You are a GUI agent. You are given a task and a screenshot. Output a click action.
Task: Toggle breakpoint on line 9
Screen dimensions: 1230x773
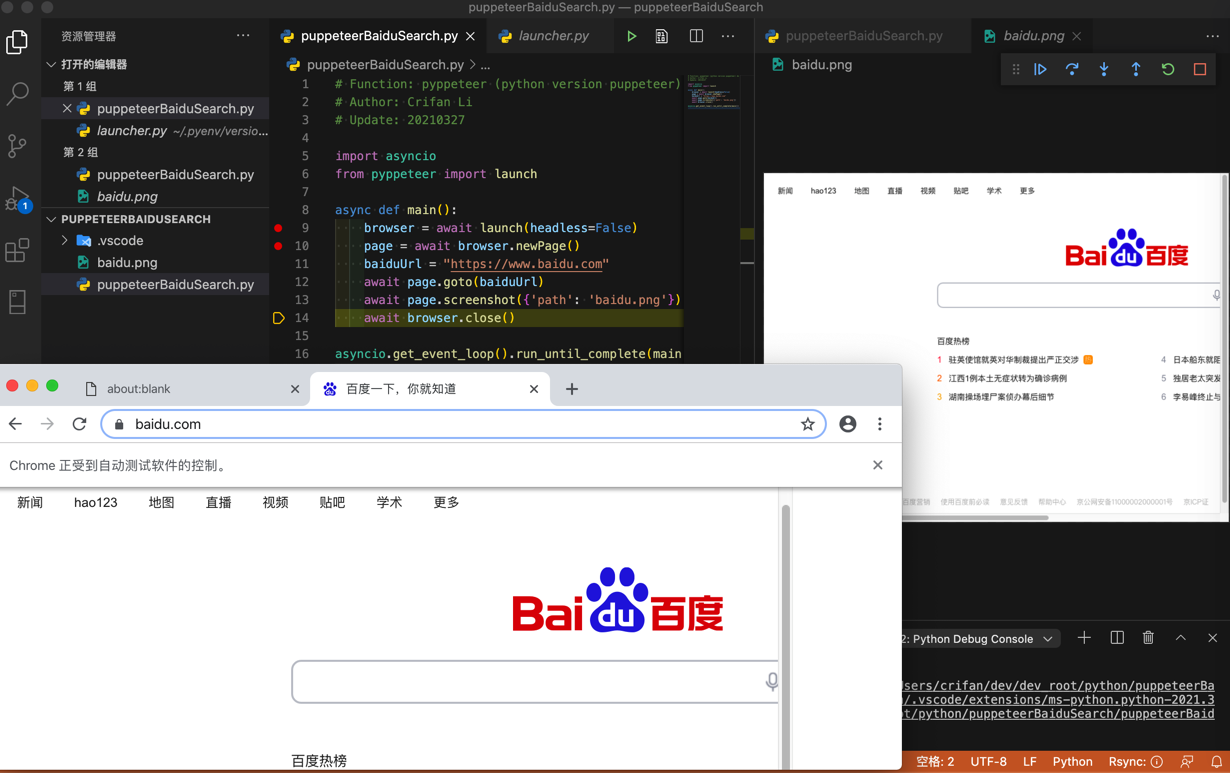pyautogui.click(x=278, y=228)
